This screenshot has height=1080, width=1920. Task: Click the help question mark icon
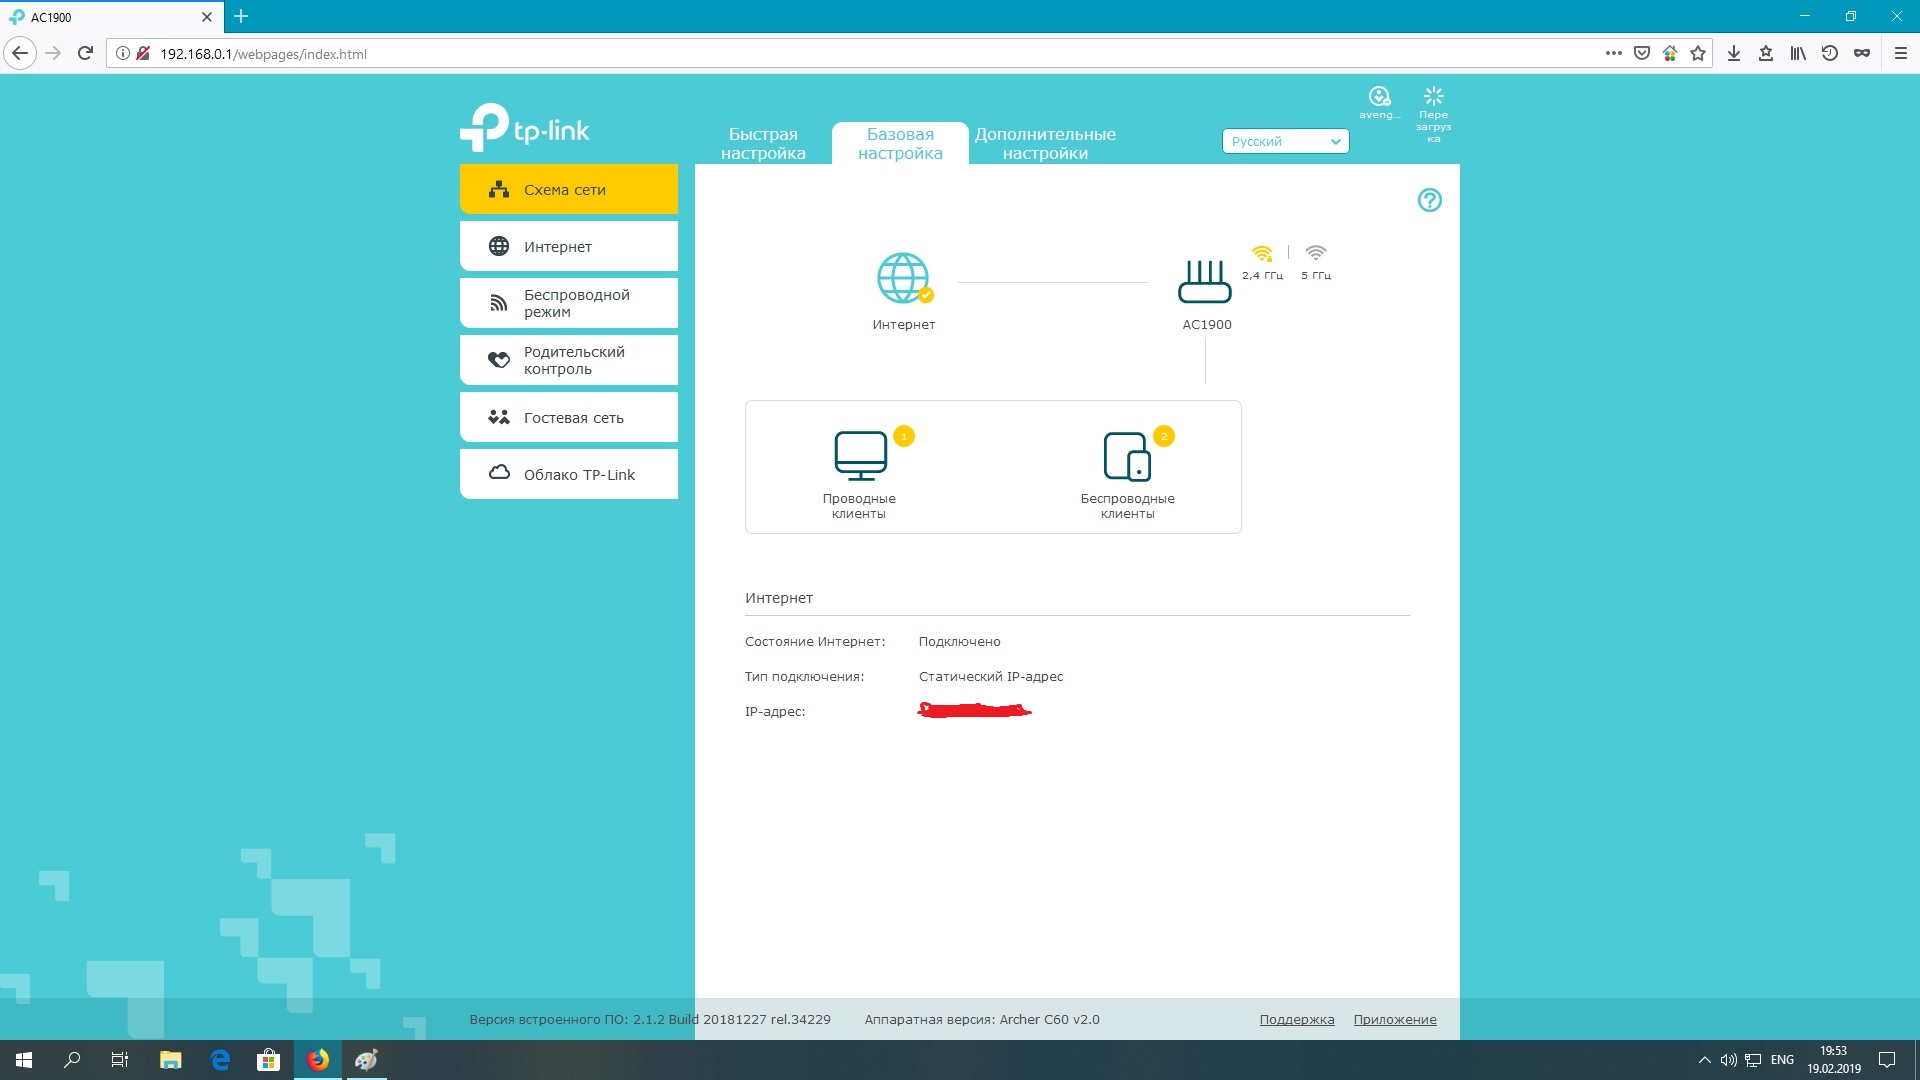coord(1429,200)
